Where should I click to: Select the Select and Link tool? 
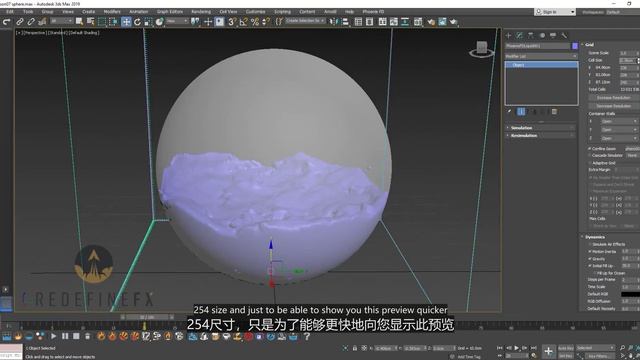tap(20, 22)
